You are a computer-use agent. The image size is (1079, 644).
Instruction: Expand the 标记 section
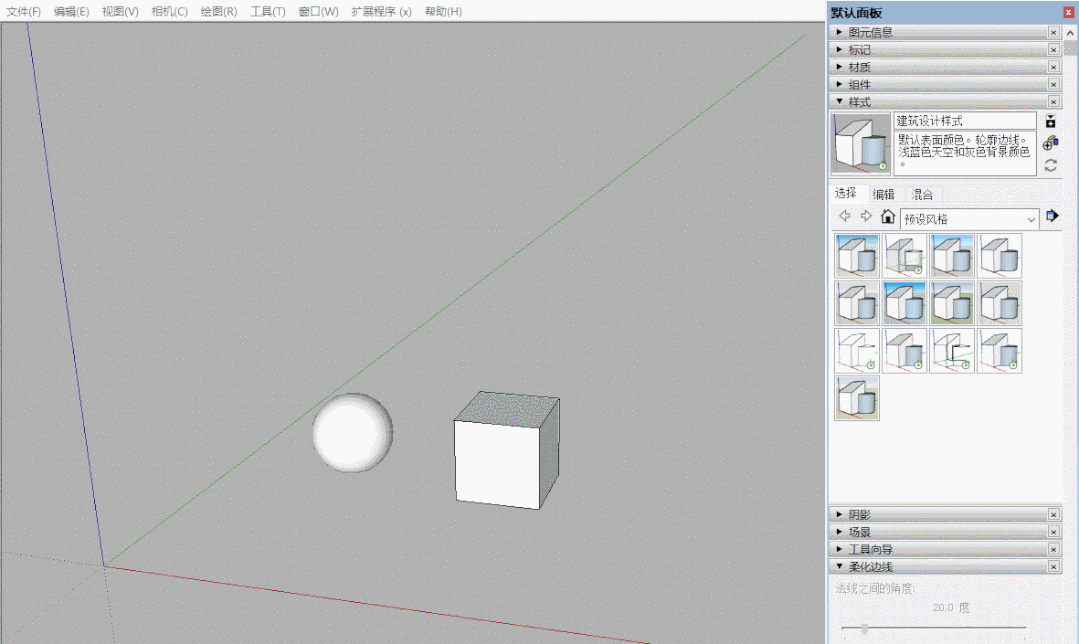click(x=839, y=50)
